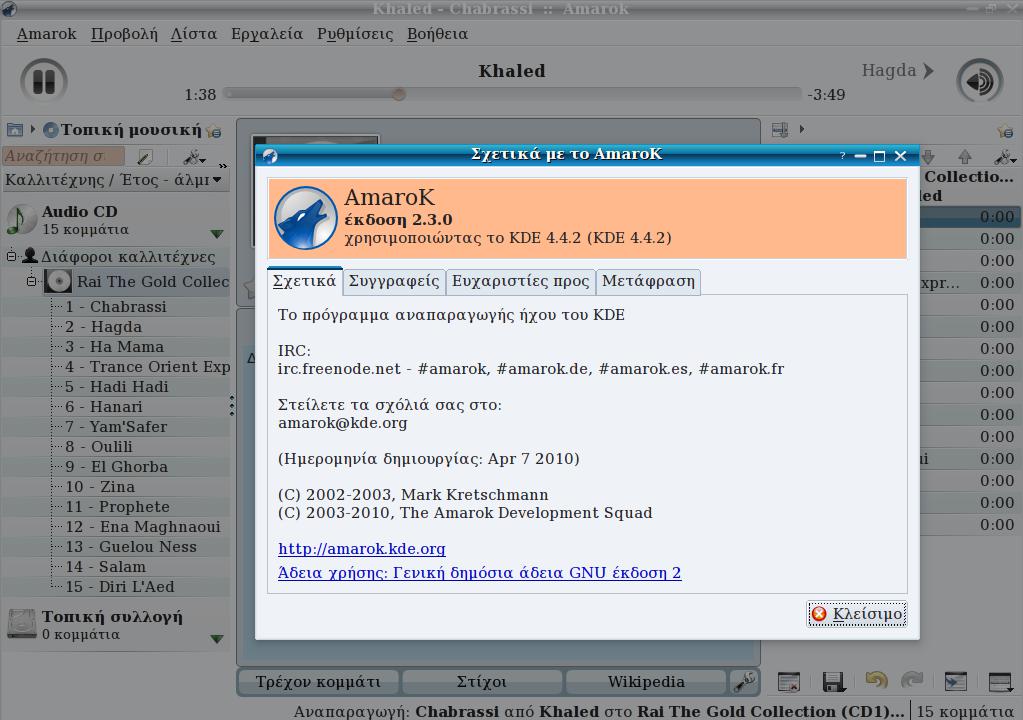The width and height of the screenshot is (1023, 720).
Task: Select track 12 - Ena Maghnaoui
Action: point(143,527)
